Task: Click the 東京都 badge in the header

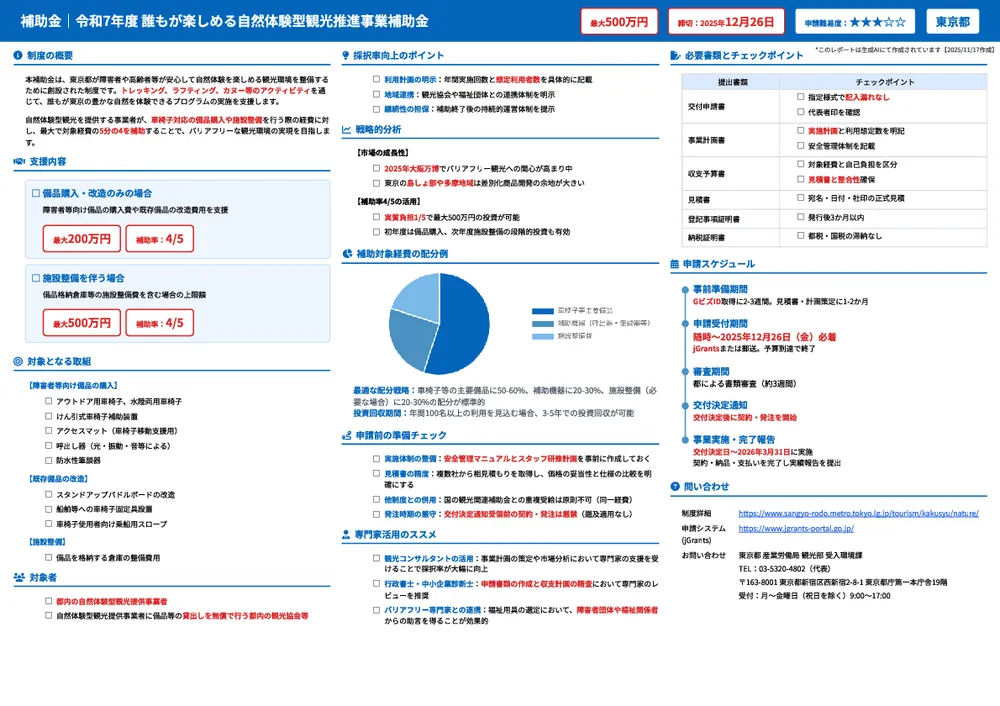Action: coord(952,21)
